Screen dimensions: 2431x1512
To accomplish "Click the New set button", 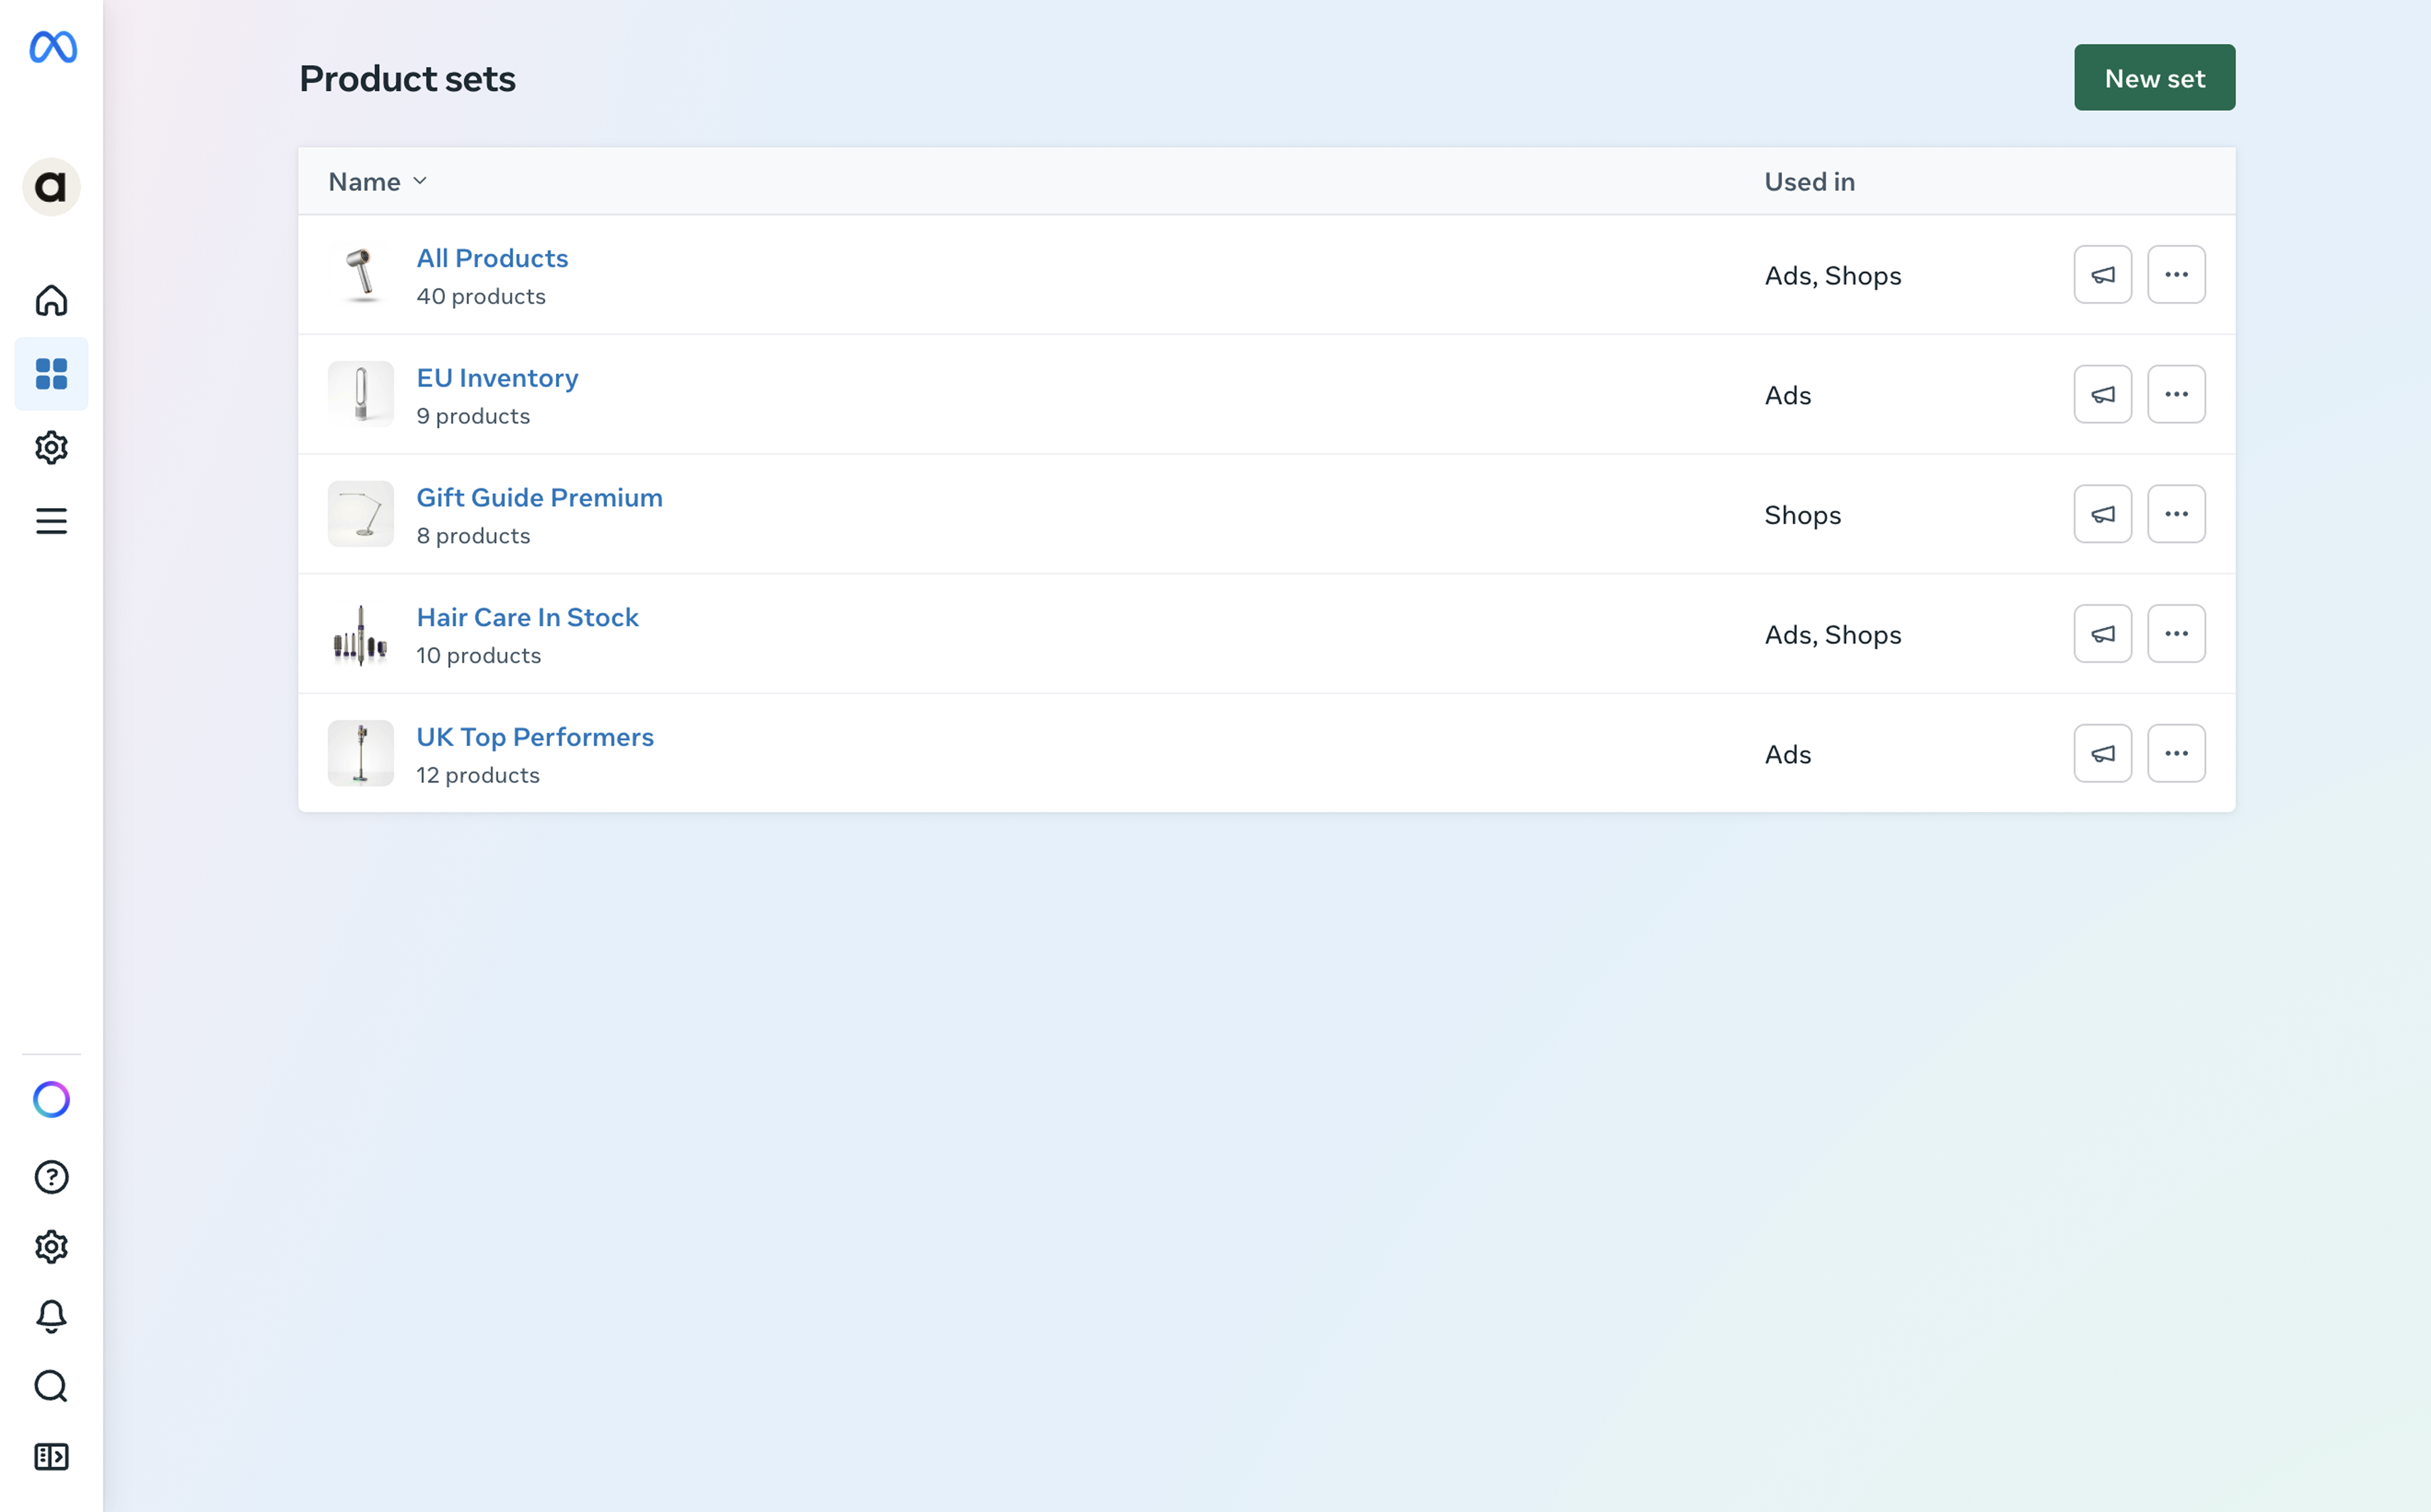I will pyautogui.click(x=2153, y=77).
